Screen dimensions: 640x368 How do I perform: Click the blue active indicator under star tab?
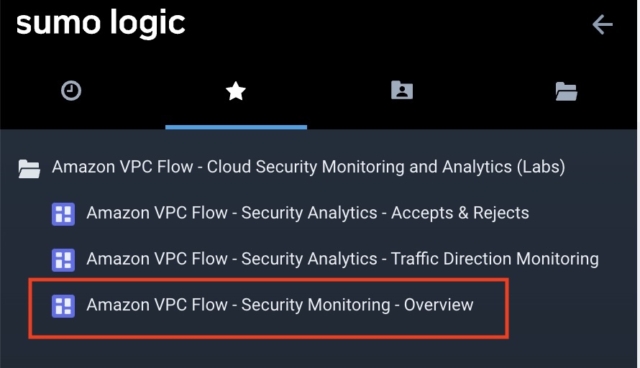tap(236, 127)
